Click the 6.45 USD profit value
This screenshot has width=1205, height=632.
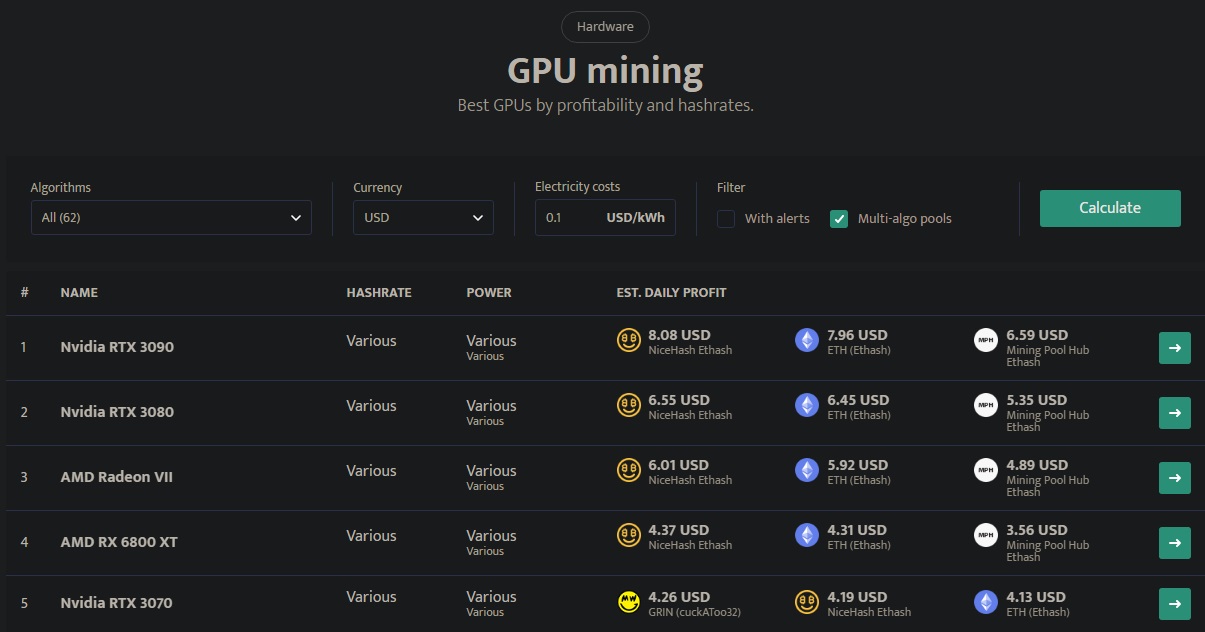pyautogui.click(x=857, y=400)
